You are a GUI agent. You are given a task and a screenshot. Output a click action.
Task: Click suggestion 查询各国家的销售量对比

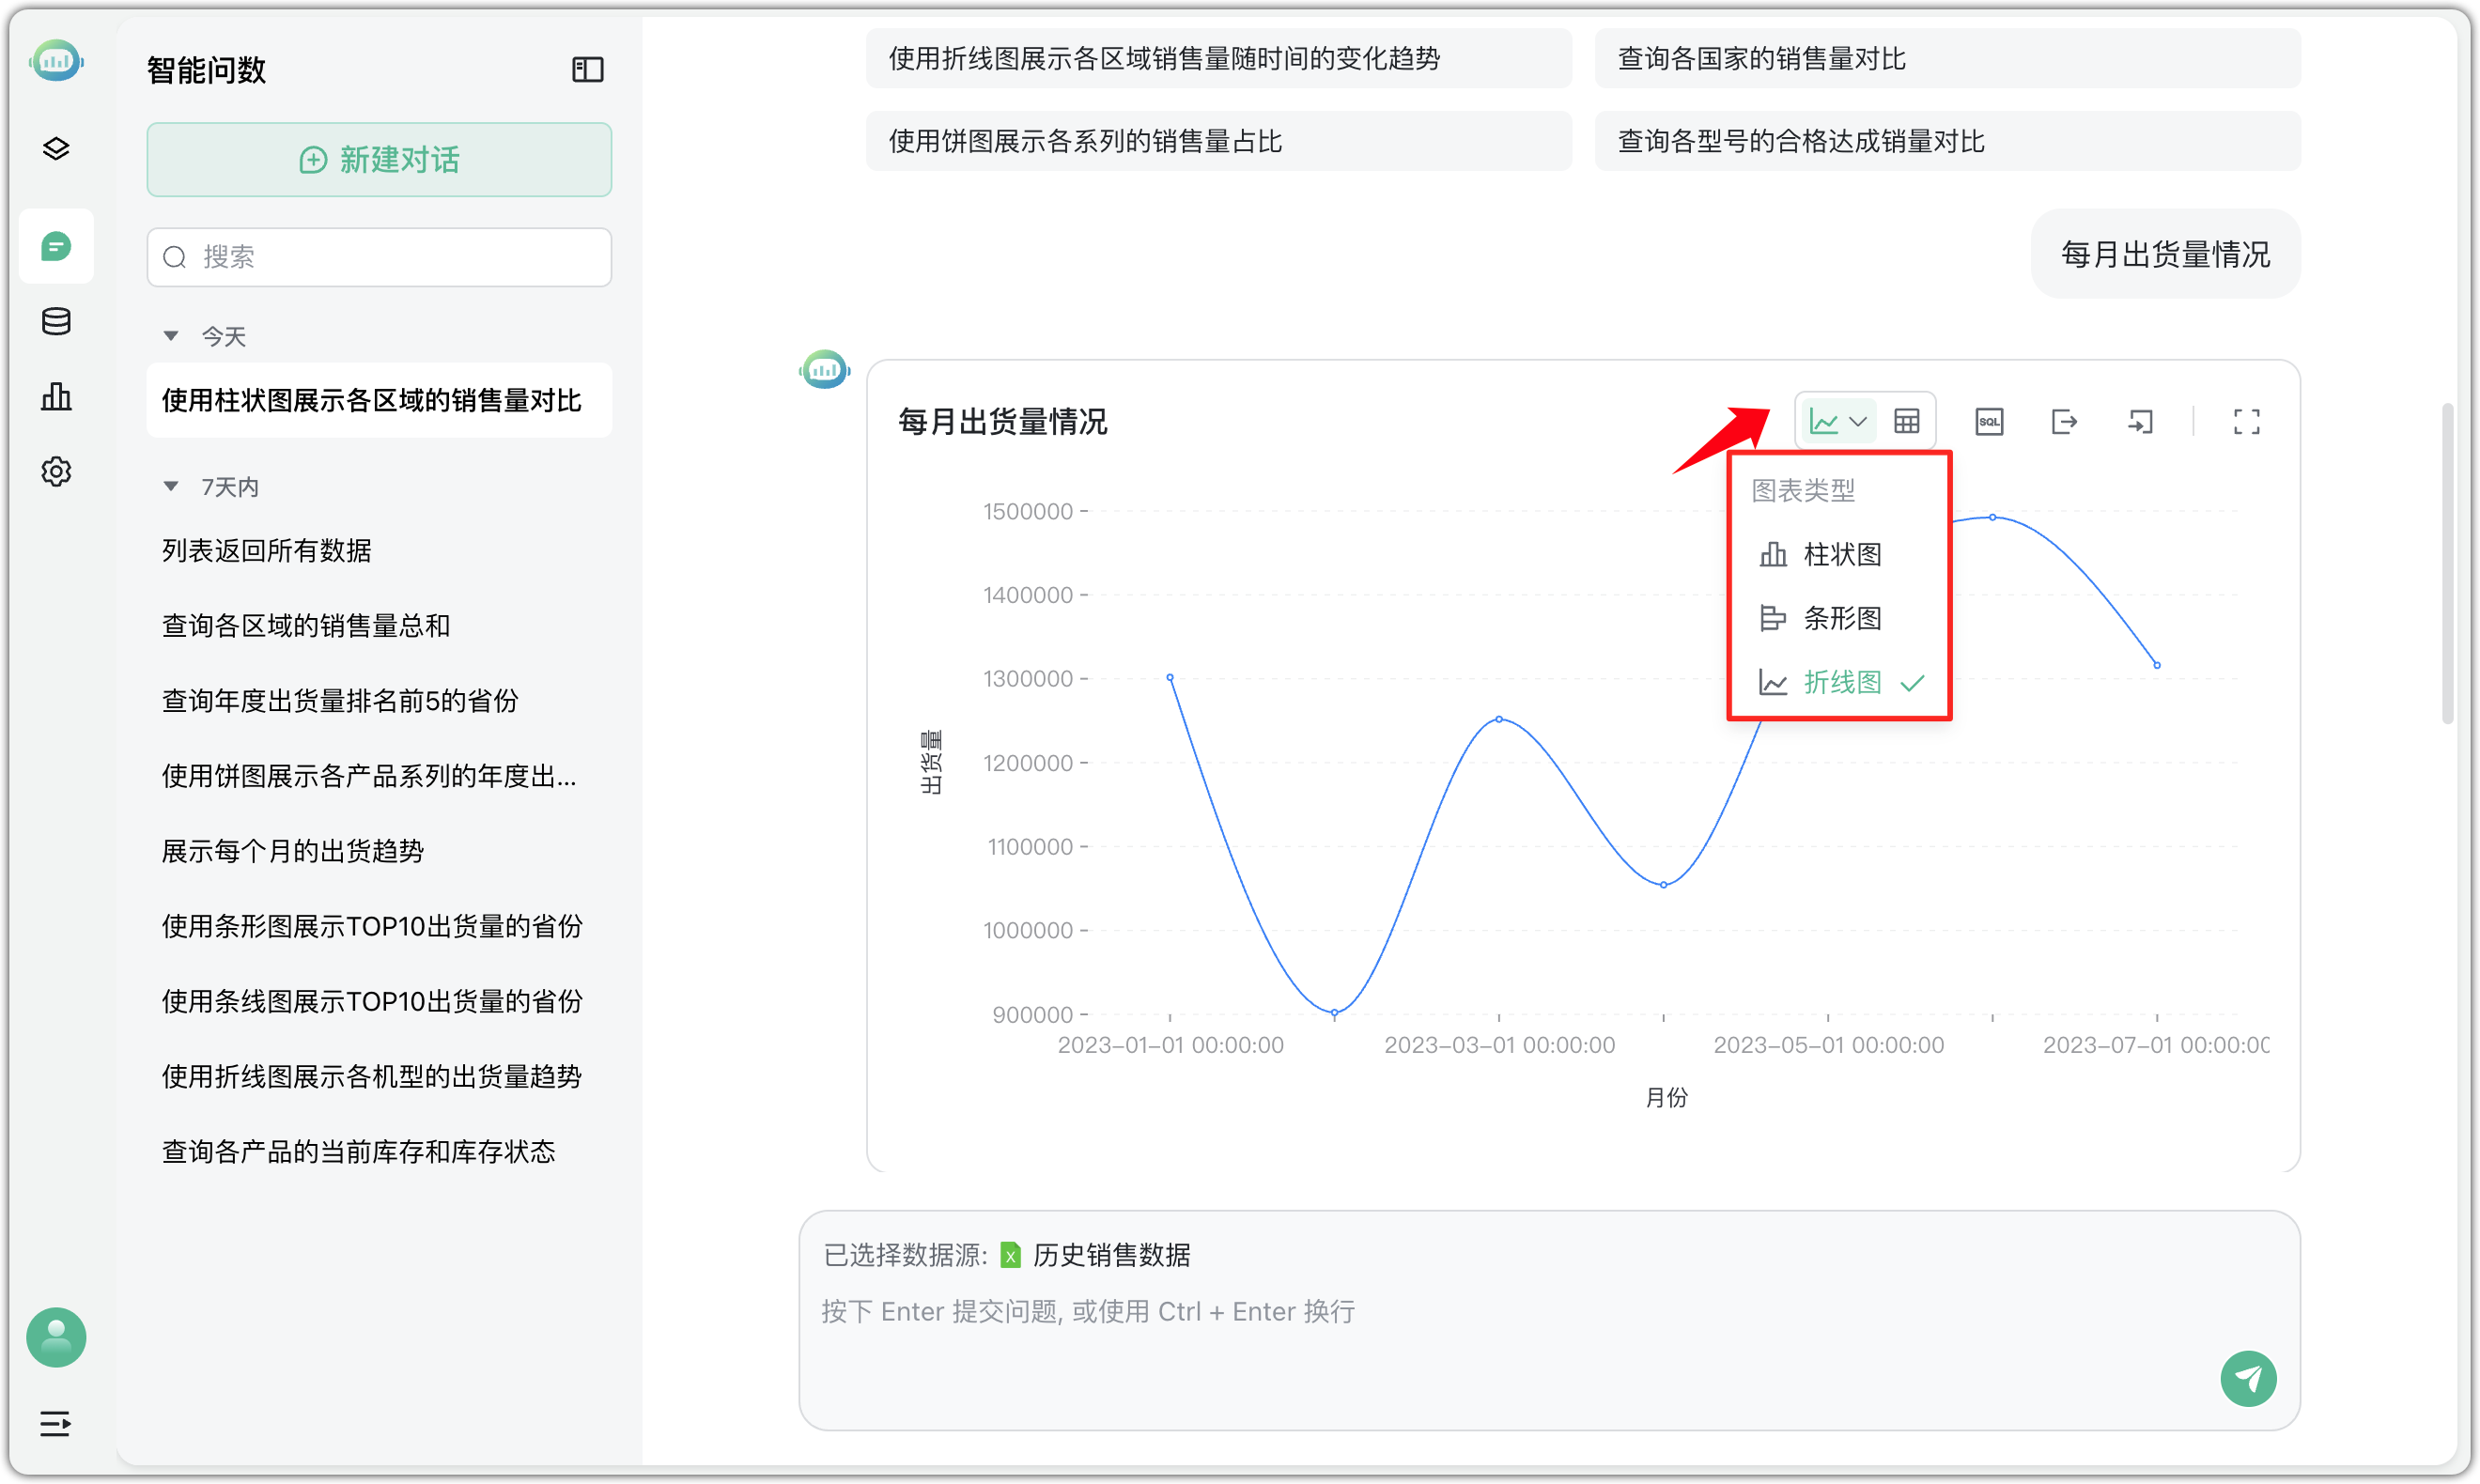coord(1945,58)
